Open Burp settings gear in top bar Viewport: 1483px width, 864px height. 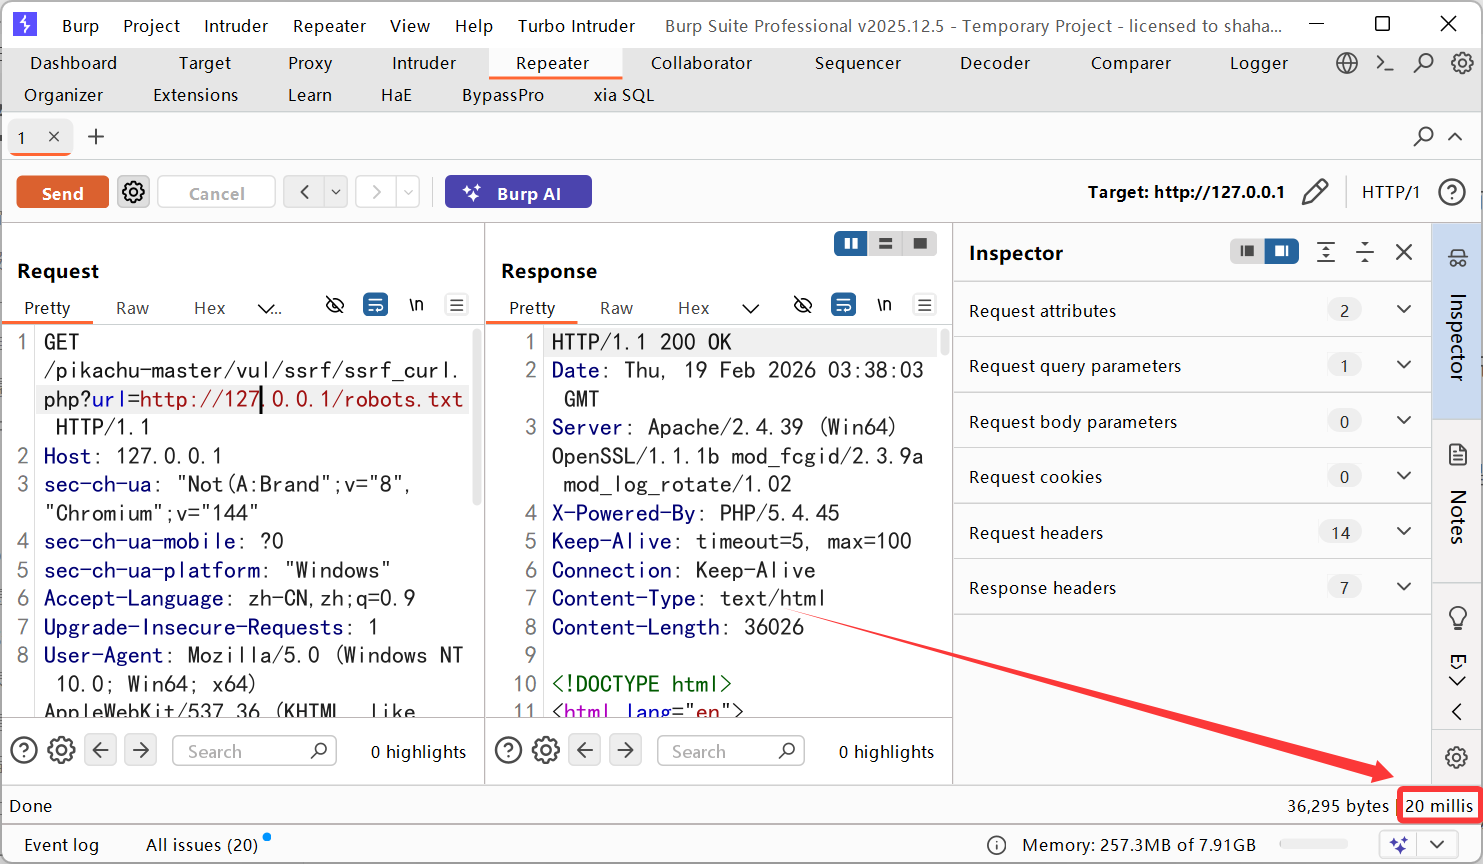(1462, 63)
